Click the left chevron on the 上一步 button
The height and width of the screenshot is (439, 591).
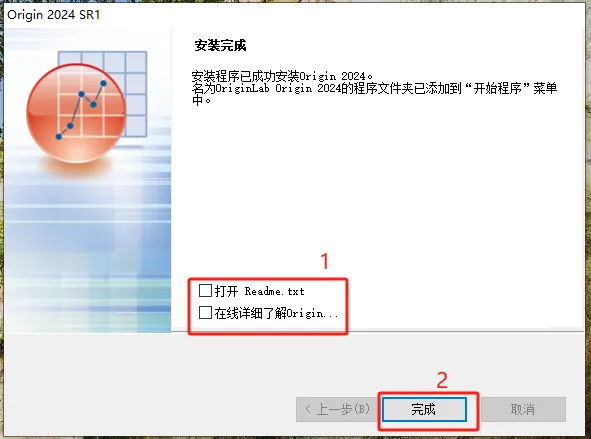click(308, 409)
